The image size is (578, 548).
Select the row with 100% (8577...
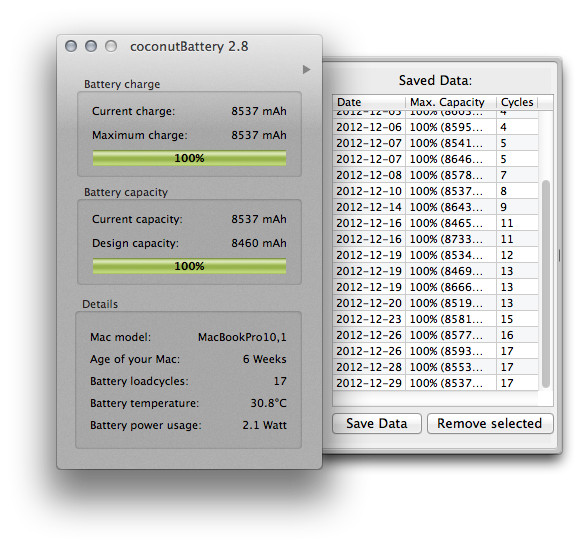(435, 335)
